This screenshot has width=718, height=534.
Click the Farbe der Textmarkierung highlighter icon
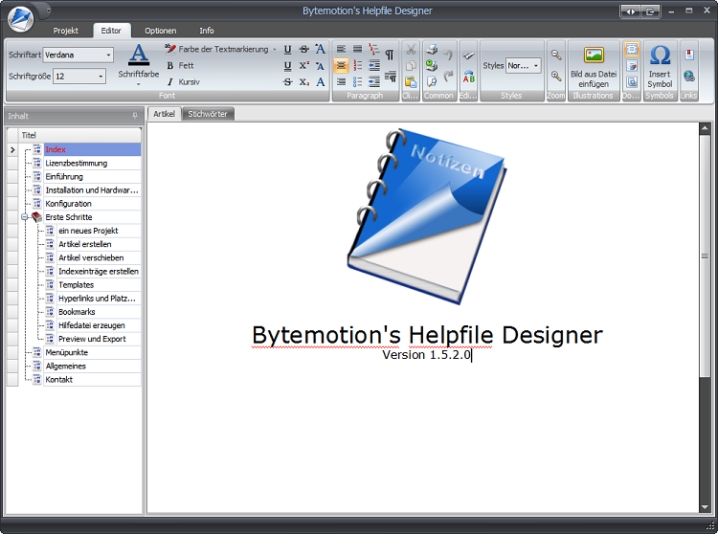[x=171, y=49]
